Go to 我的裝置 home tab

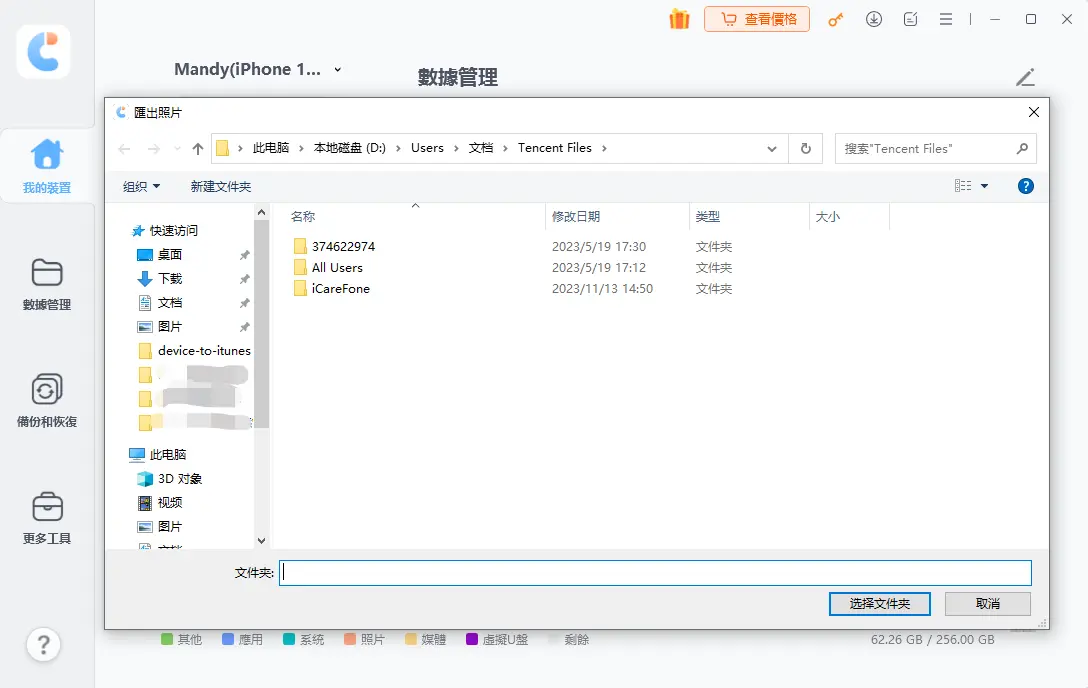click(47, 166)
